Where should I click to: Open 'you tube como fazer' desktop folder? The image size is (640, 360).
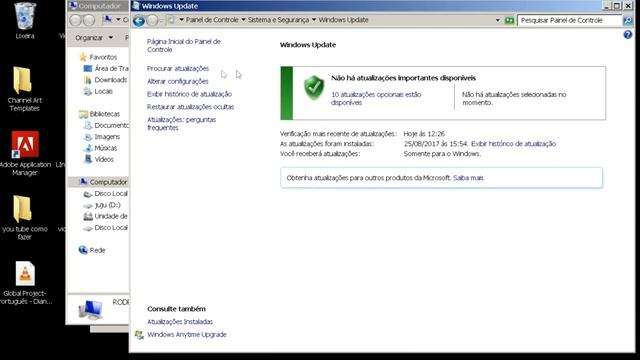(22, 209)
